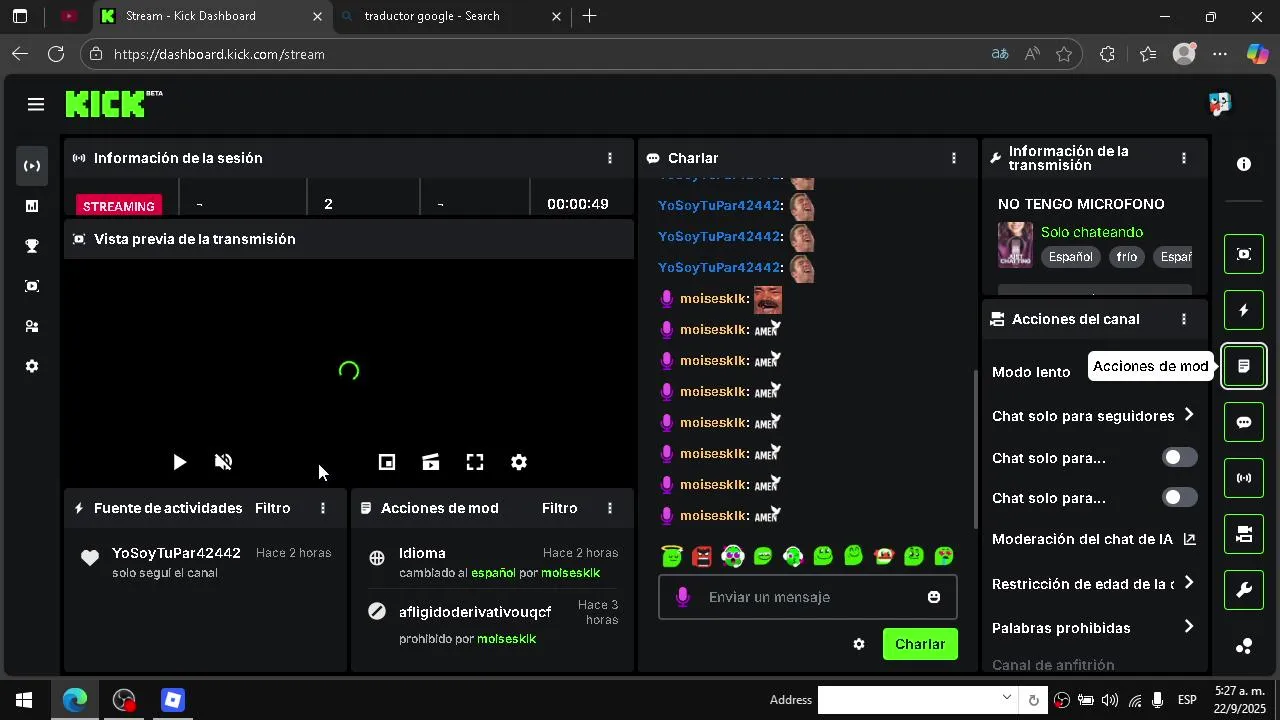Open browser Settings and more menu
Image resolution: width=1280 pixels, height=720 pixels.
(1220, 54)
